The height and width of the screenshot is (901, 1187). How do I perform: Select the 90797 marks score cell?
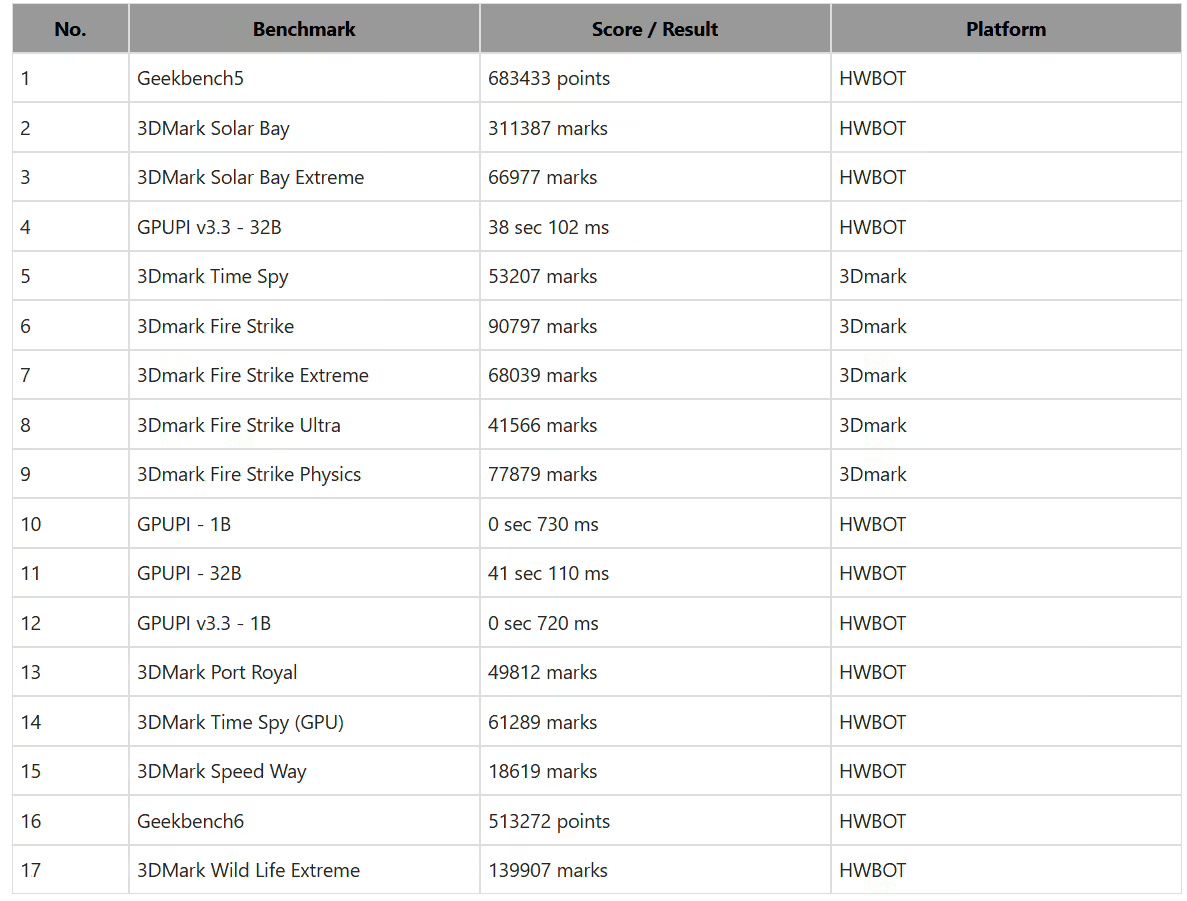point(542,327)
